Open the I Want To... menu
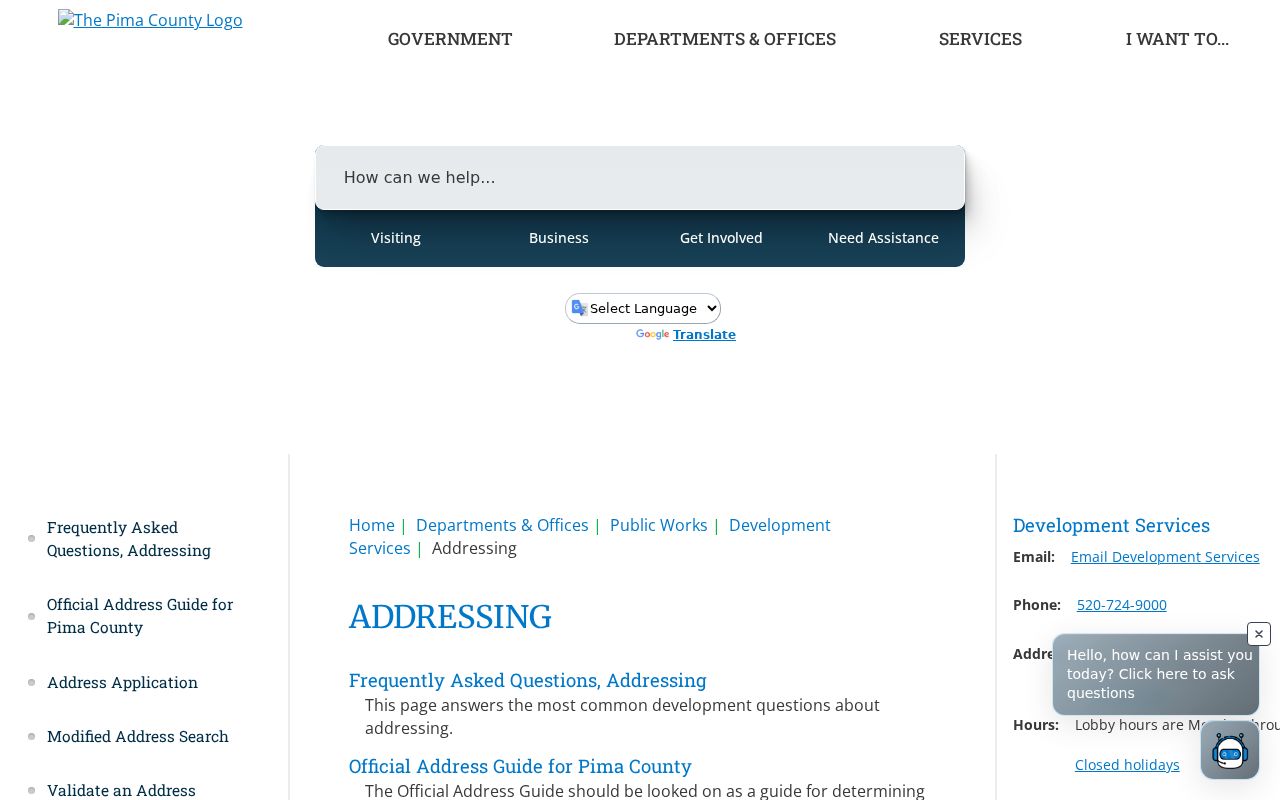1280x800 pixels. (1177, 39)
